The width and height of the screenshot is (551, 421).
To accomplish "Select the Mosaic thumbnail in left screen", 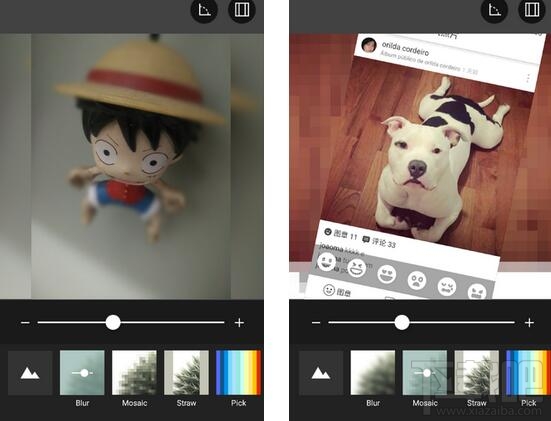I will click(x=134, y=373).
